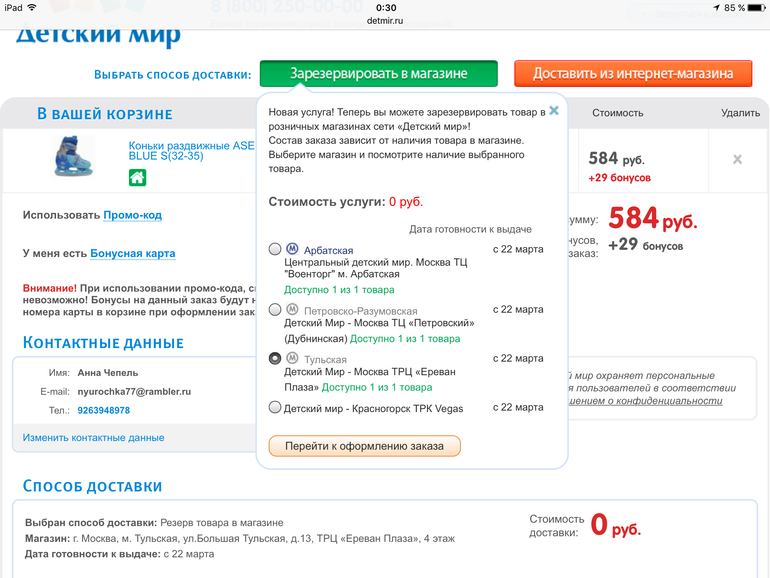
Task: Click Изменить контактные данные link
Action: 94,438
